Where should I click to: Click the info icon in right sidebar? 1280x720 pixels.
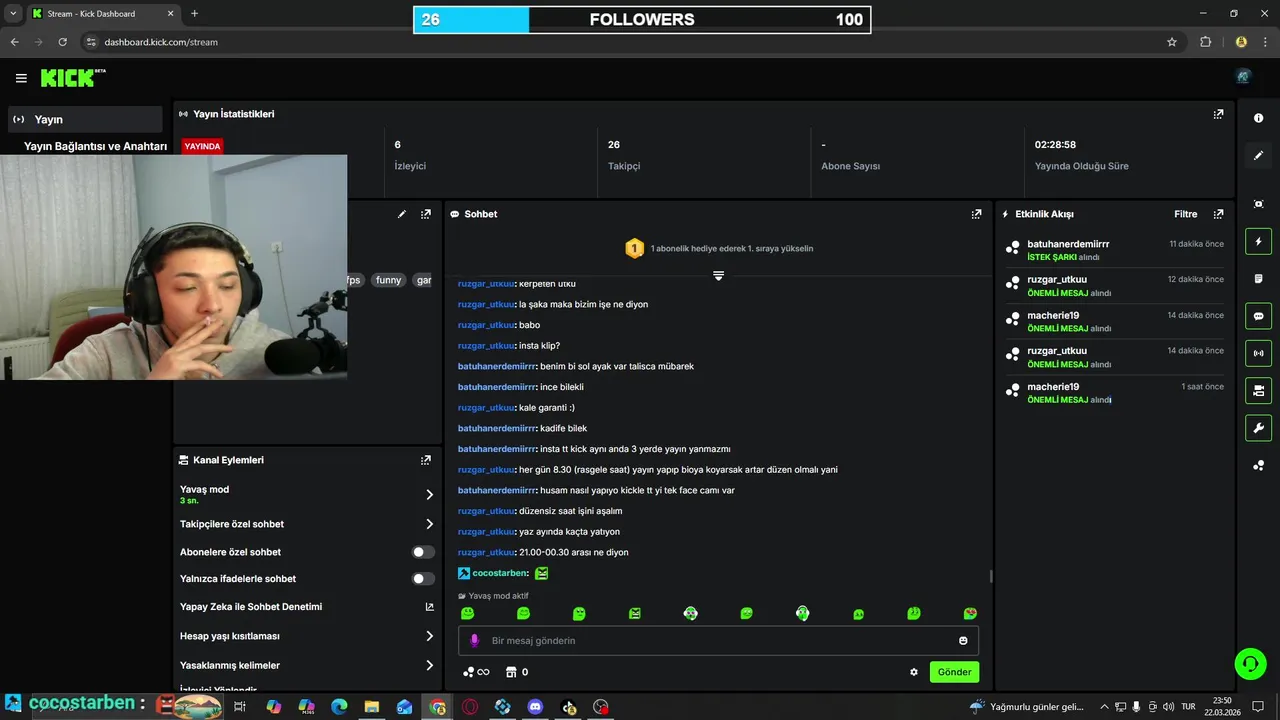[1258, 118]
